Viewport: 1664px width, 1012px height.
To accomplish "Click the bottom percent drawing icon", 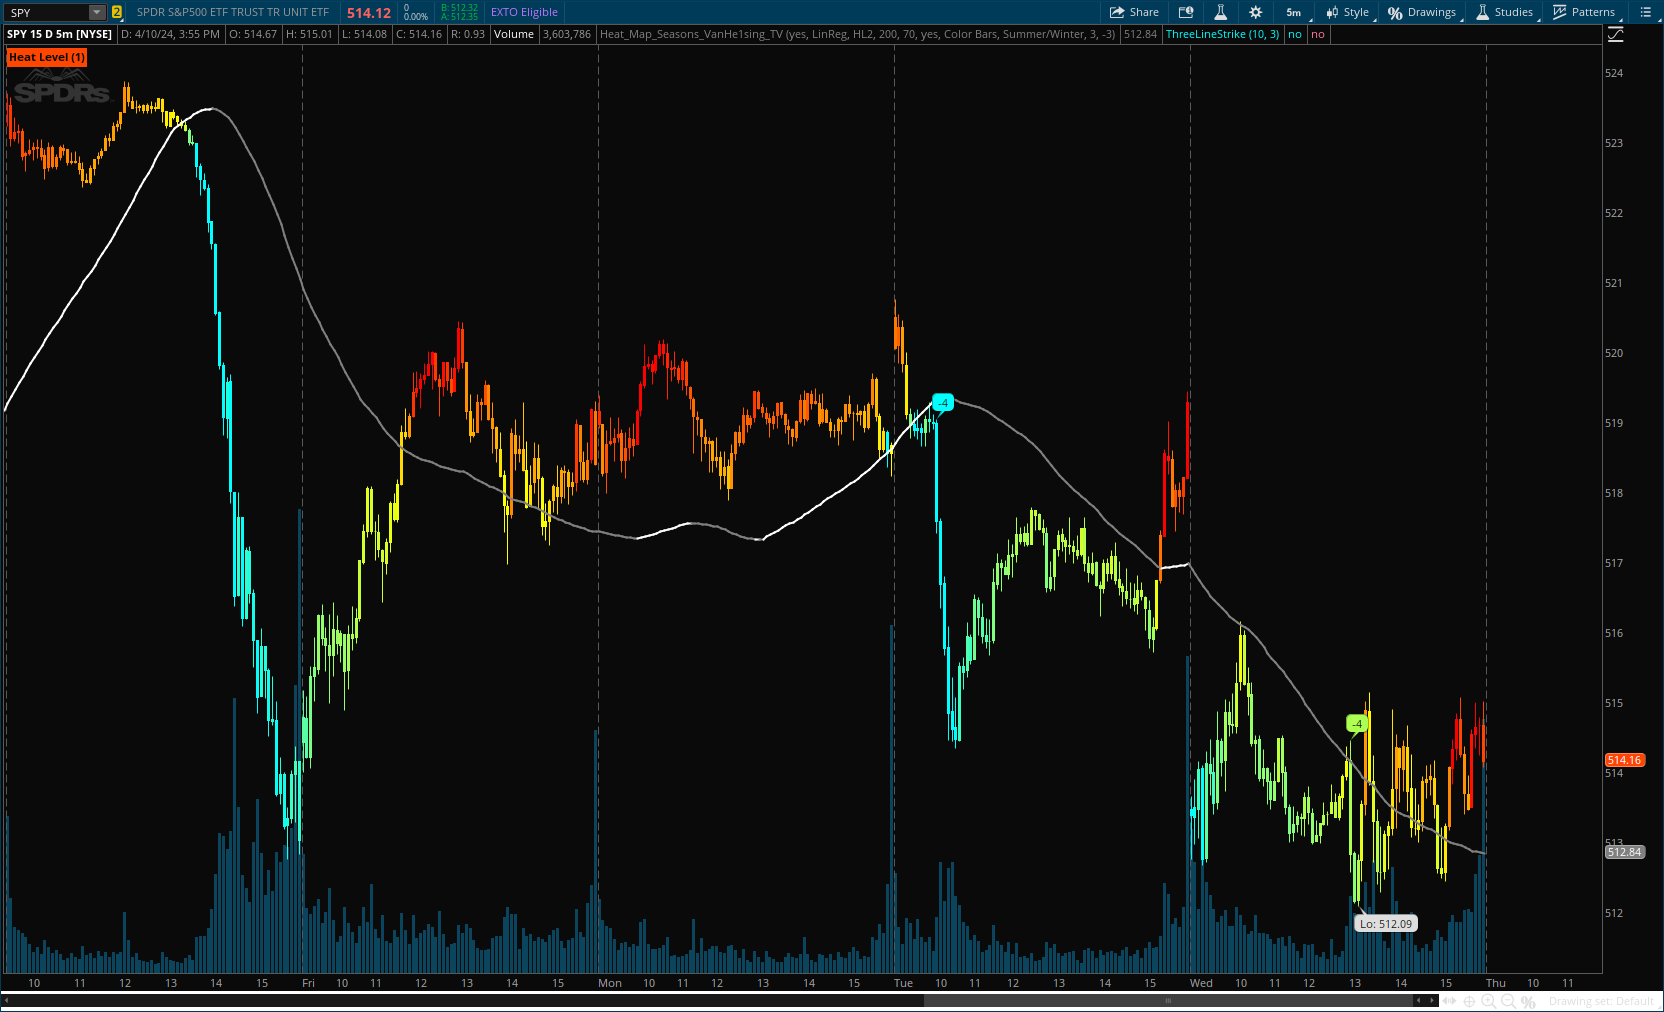I will pyautogui.click(x=1528, y=1001).
